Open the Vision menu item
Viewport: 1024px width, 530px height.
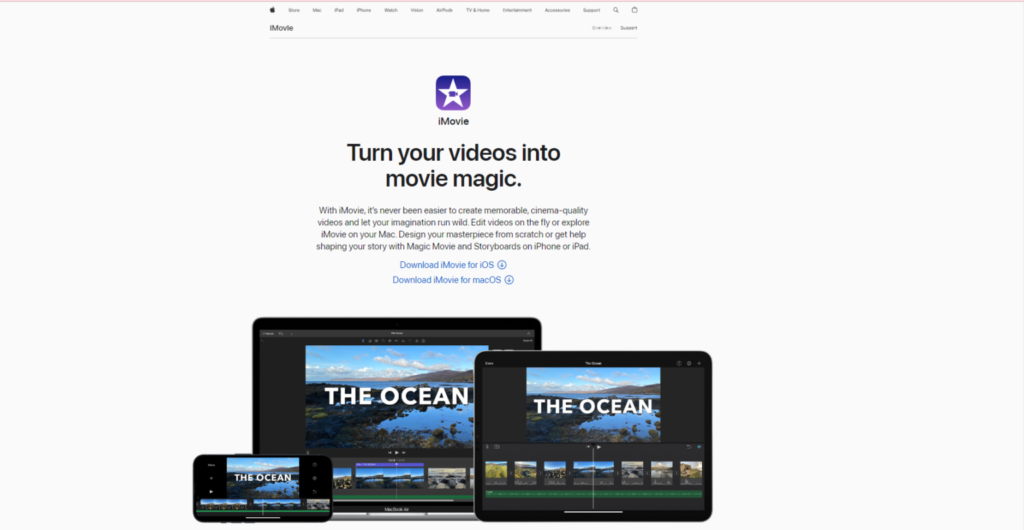pos(417,10)
